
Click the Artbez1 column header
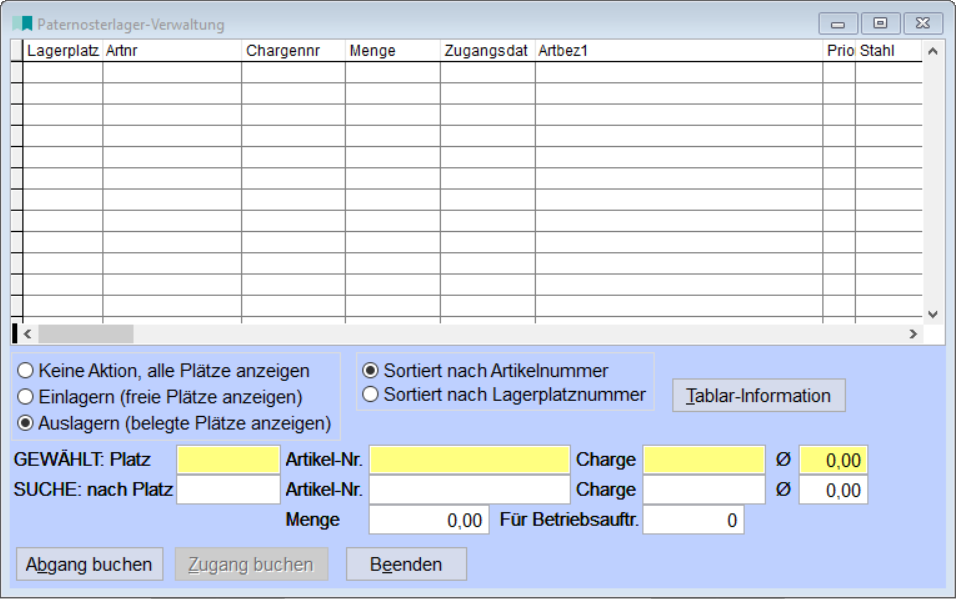pos(678,51)
